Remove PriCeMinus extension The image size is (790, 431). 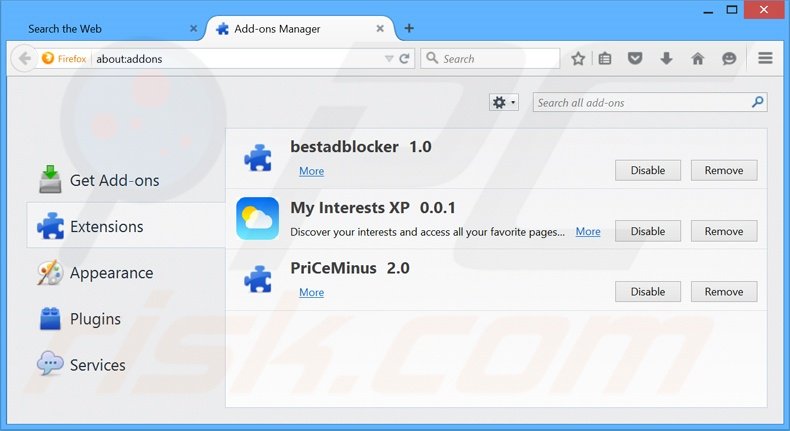pyautogui.click(x=724, y=291)
